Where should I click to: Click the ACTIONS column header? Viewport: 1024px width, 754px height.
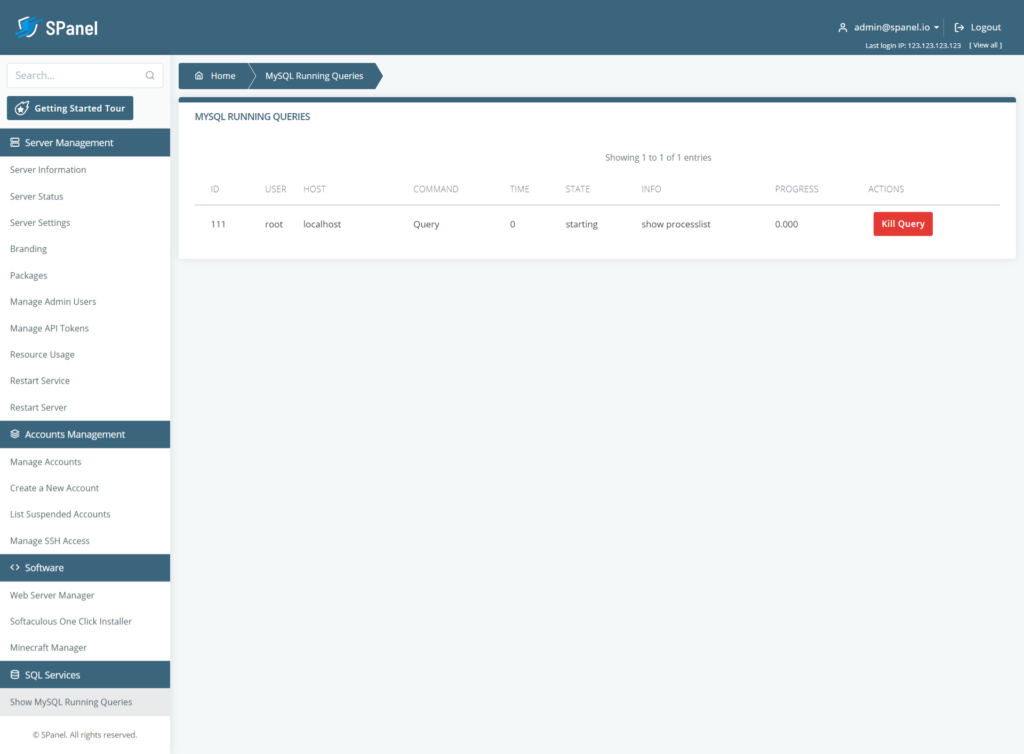(x=886, y=189)
